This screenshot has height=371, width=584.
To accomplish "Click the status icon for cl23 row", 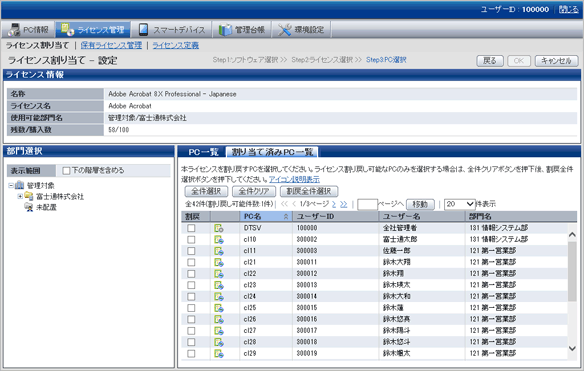I will pyautogui.click(x=219, y=285).
